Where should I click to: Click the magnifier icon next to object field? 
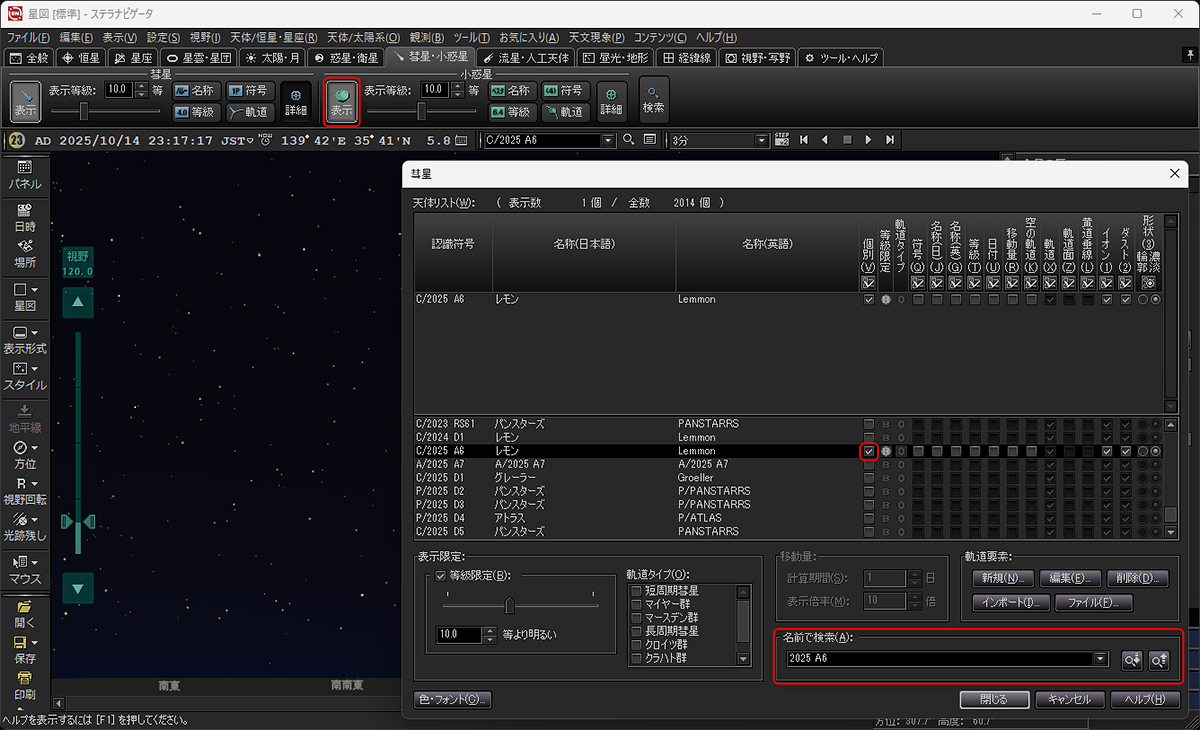[x=628, y=140]
